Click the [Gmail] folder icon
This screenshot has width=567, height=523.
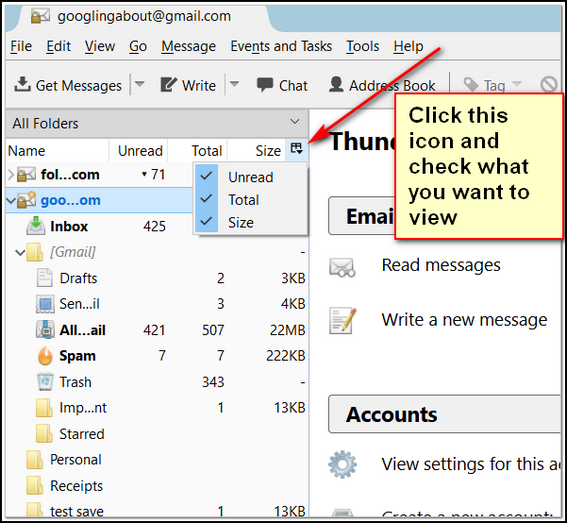click(35, 252)
